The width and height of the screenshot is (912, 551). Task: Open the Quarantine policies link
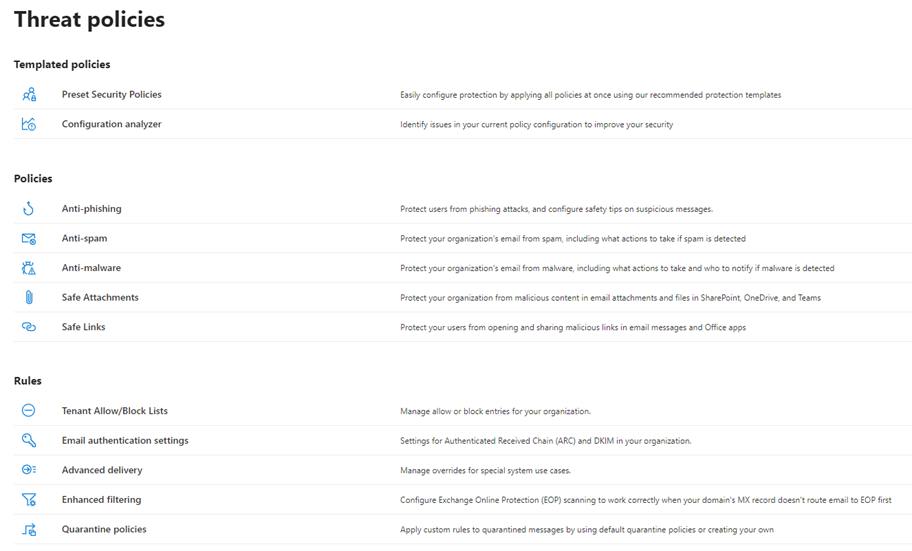[104, 529]
